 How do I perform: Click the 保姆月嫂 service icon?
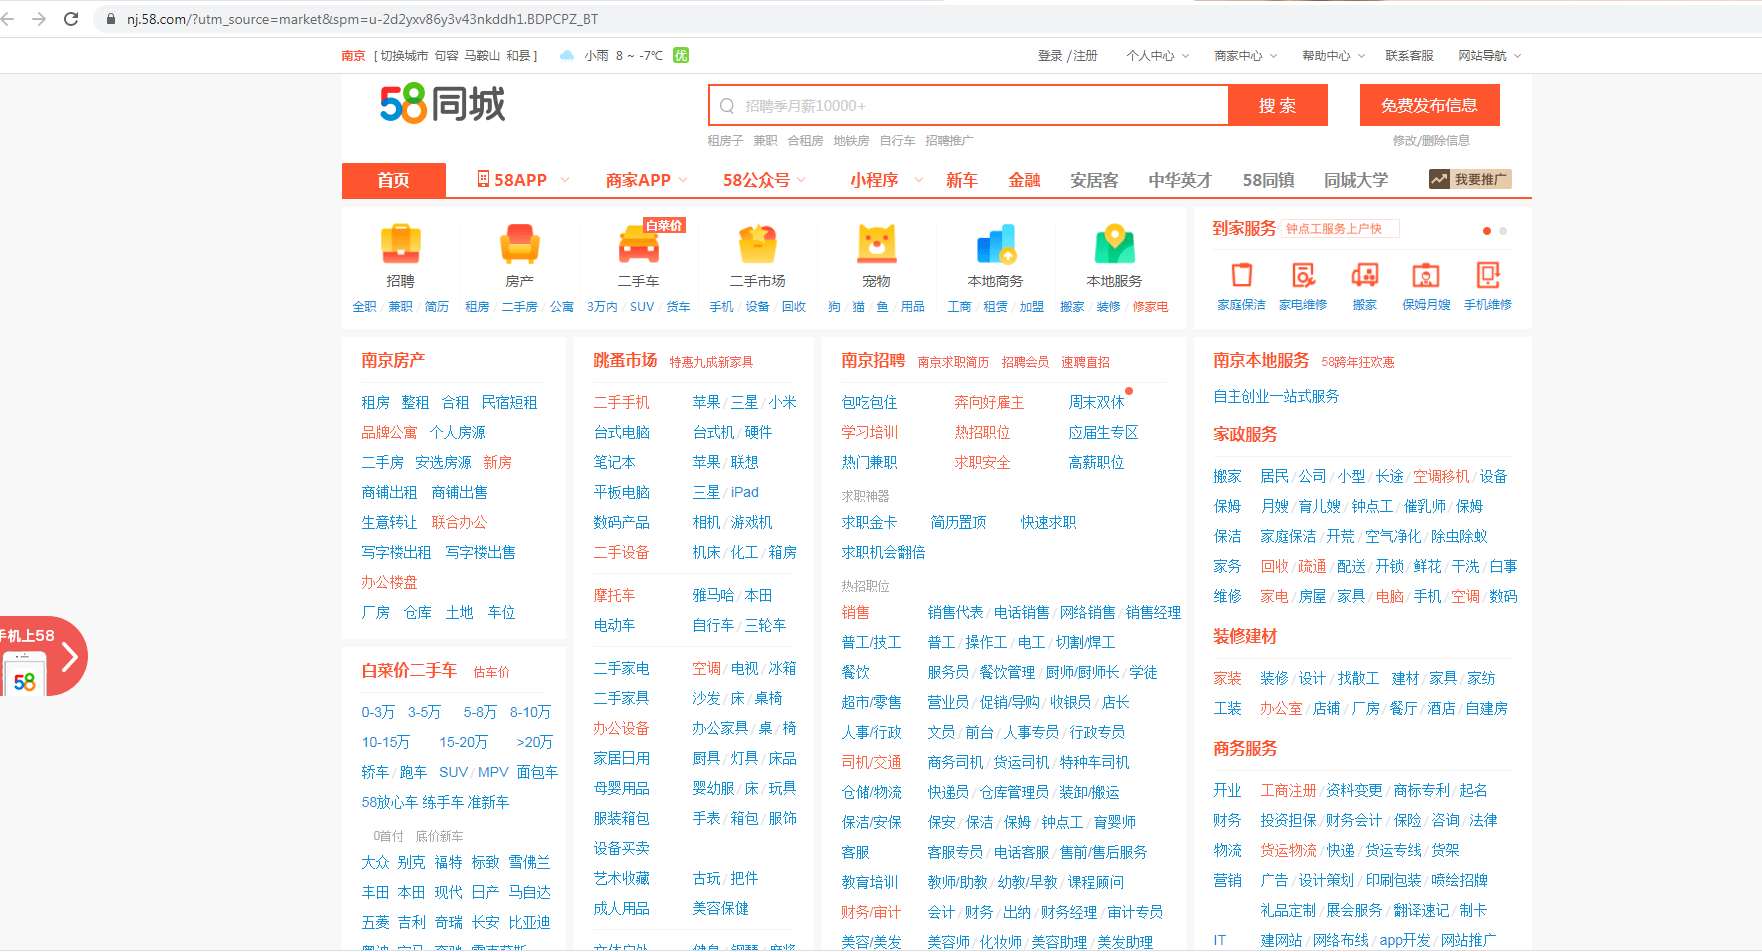[1426, 275]
